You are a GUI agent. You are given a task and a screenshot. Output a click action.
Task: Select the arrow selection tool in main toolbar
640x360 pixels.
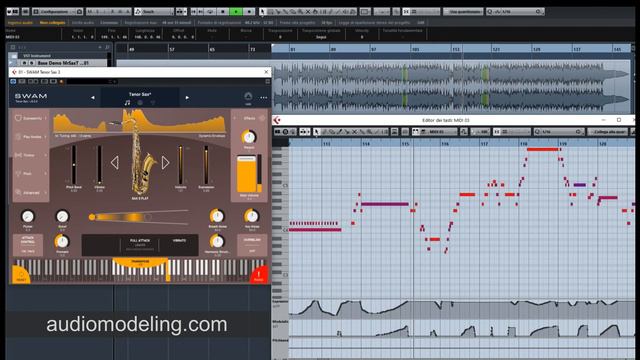(x=262, y=11)
